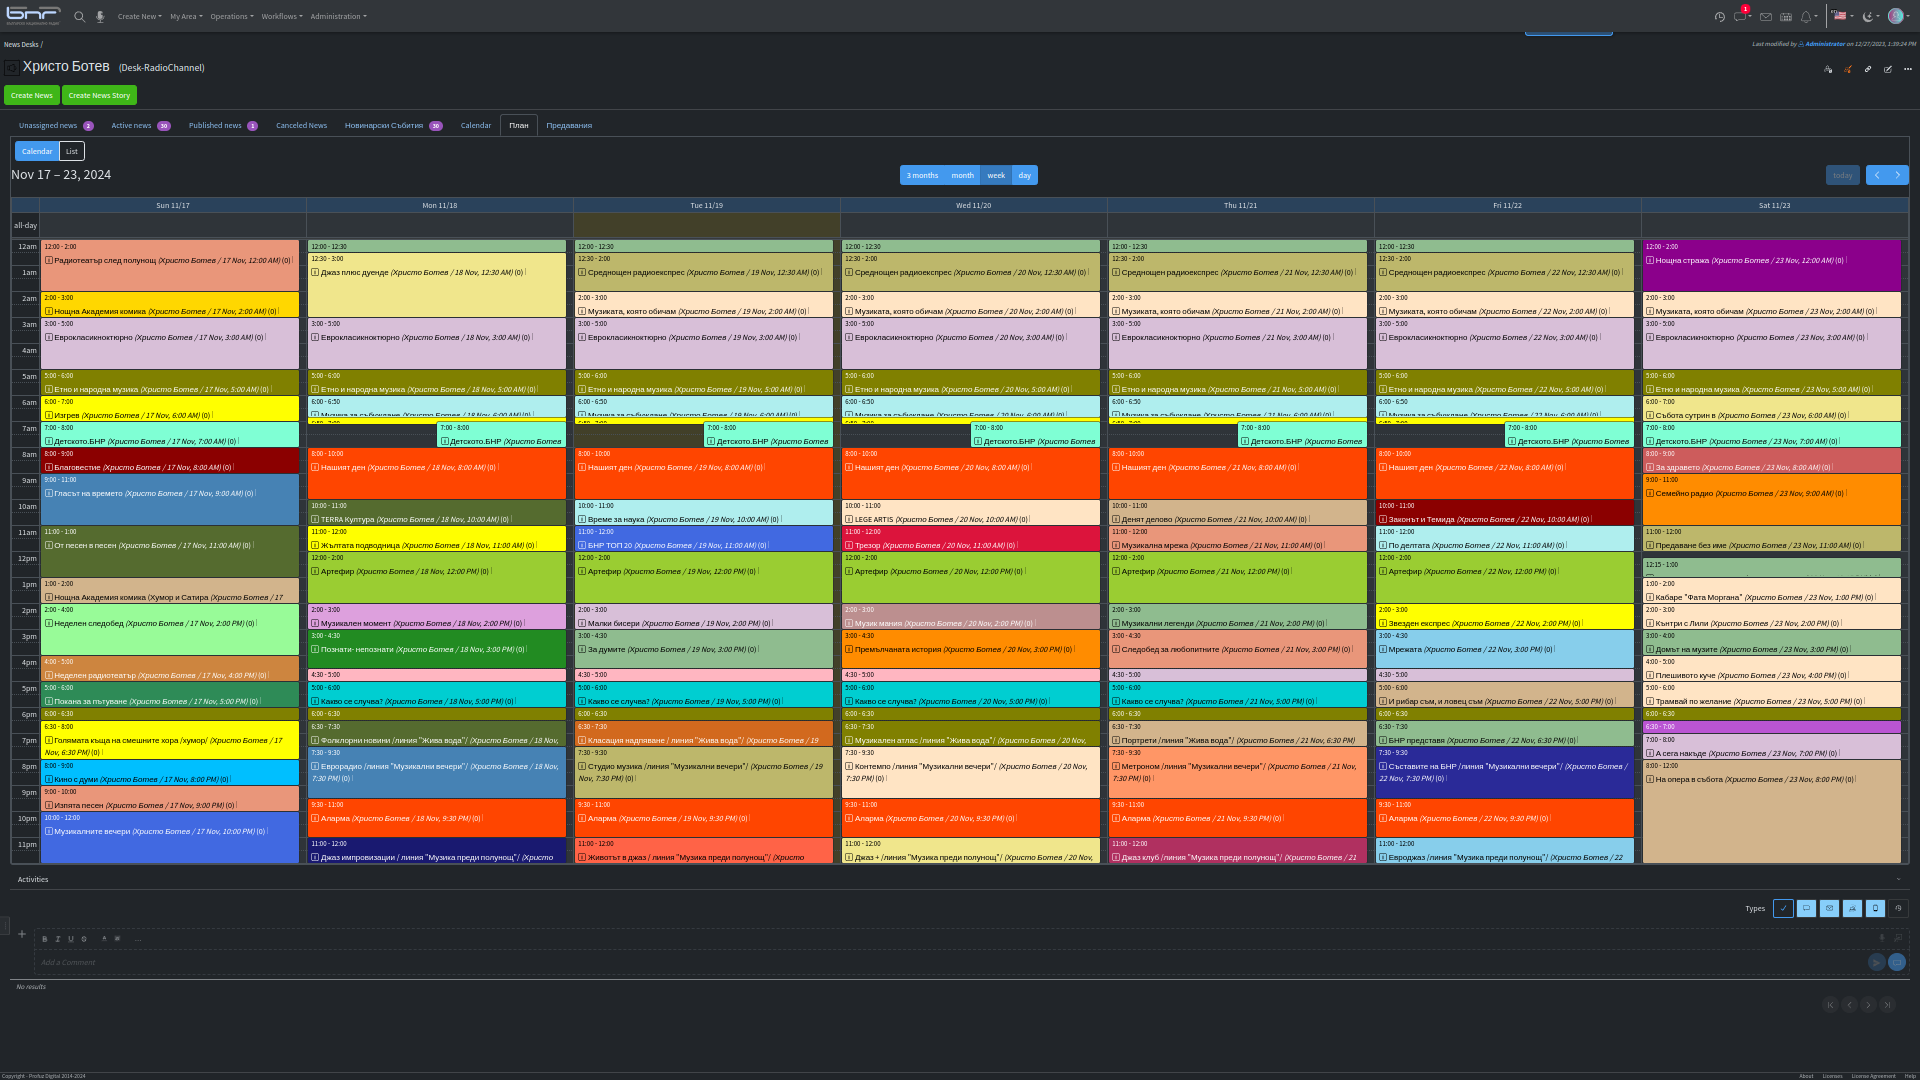Toggle the mobile phone activity type filter
Screen dimensions: 1920x1080
[1875, 908]
